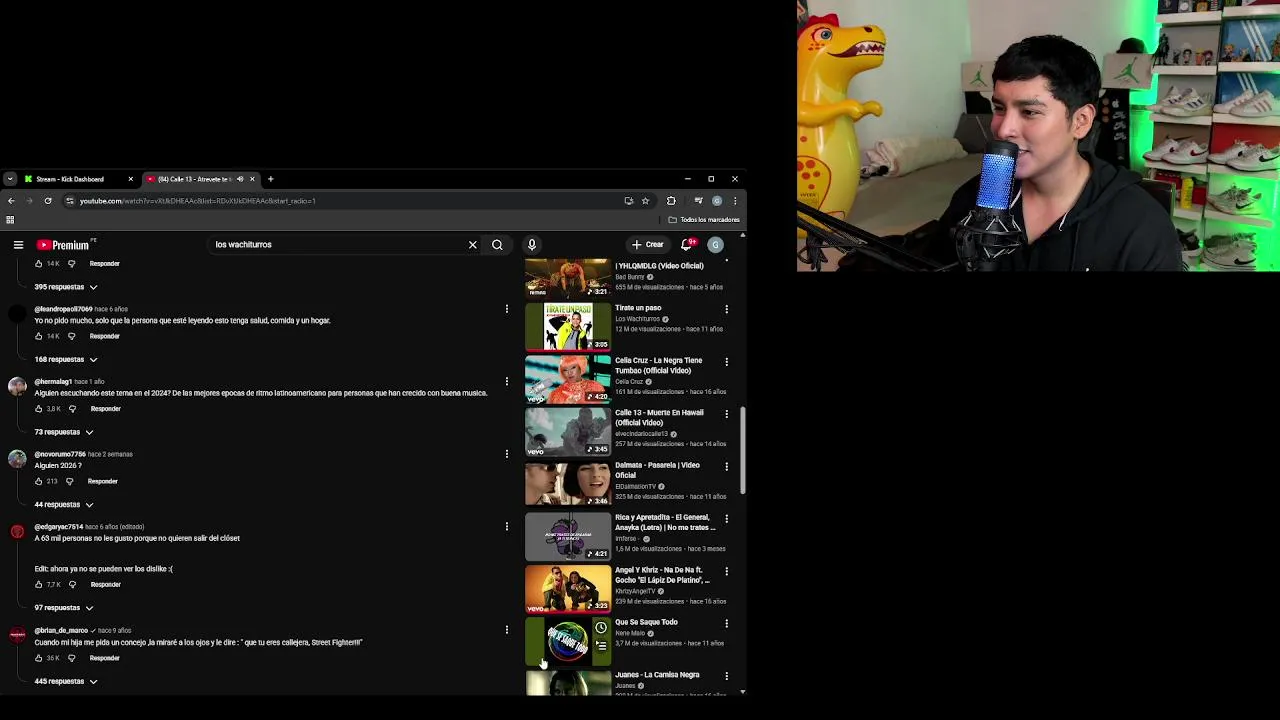1280x720 pixels.
Task: Click the 'Rica y Apretadita' video thumbnail
Action: click(x=568, y=536)
